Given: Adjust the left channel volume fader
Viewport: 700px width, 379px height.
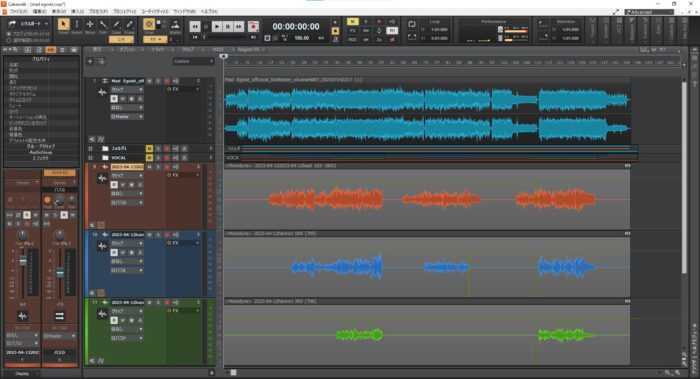Looking at the screenshot, I should click(x=23, y=261).
